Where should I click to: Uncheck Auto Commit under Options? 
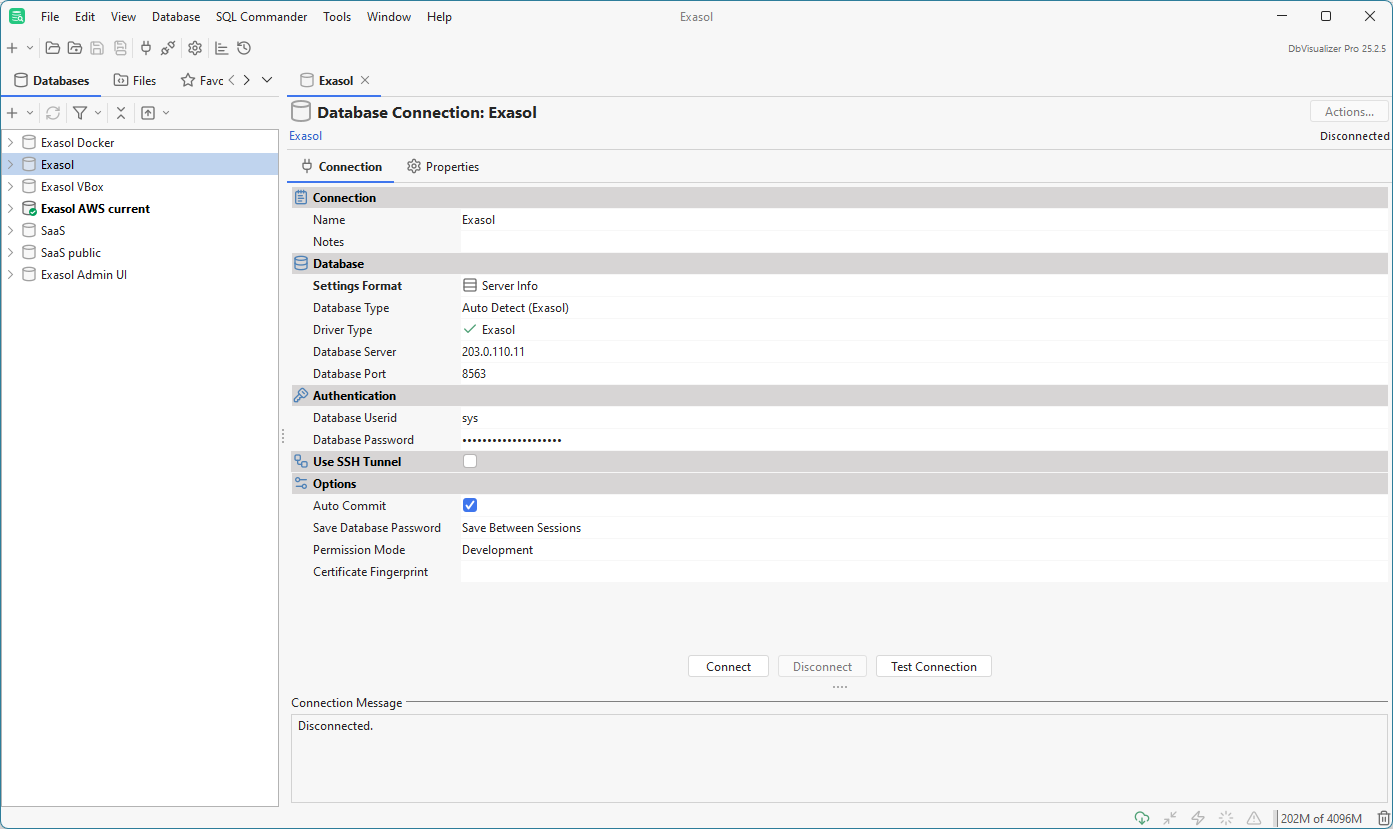470,505
